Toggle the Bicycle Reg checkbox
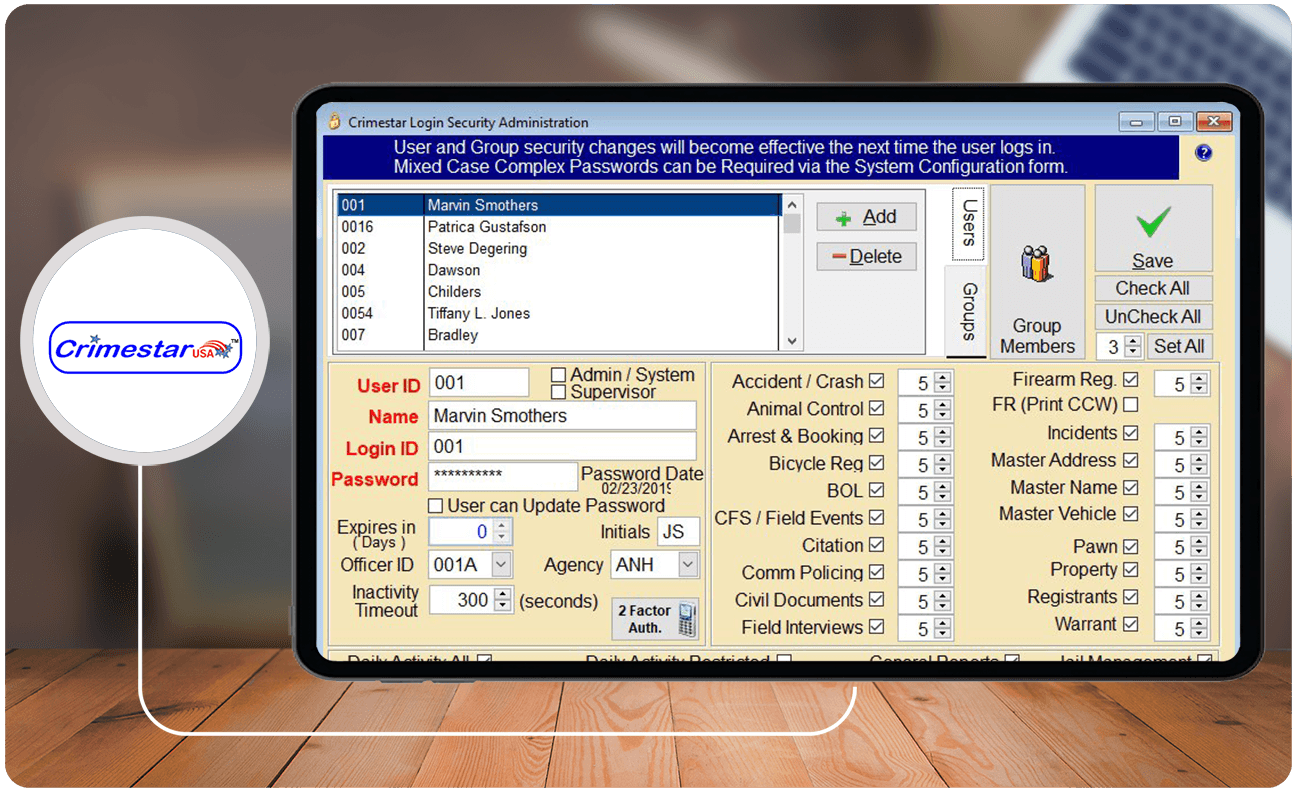 (877, 463)
